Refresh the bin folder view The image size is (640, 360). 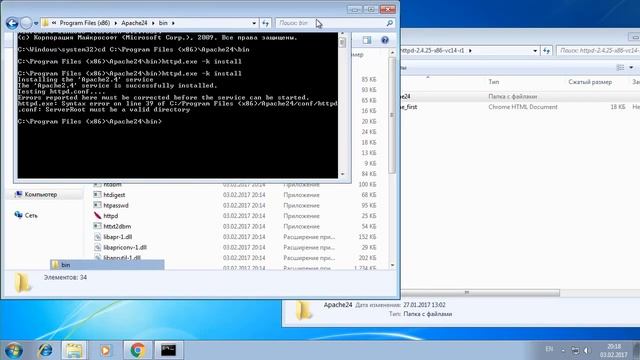[x=266, y=23]
